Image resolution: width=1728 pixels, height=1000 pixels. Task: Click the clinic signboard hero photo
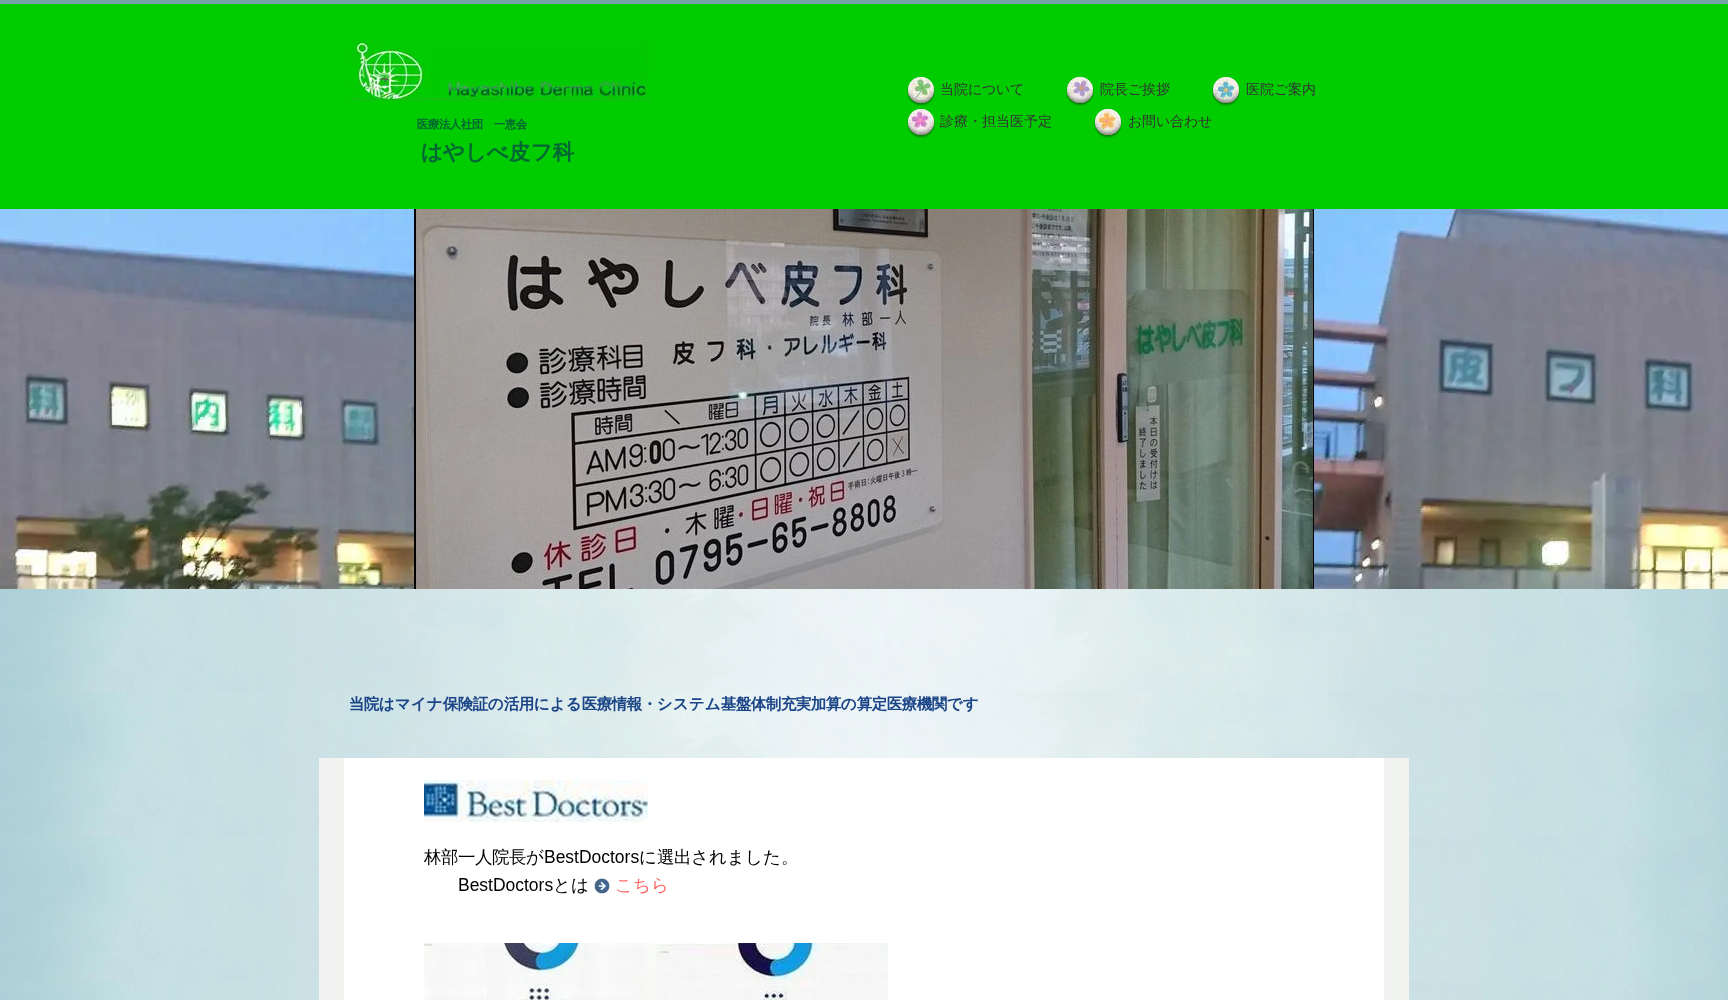pos(864,399)
